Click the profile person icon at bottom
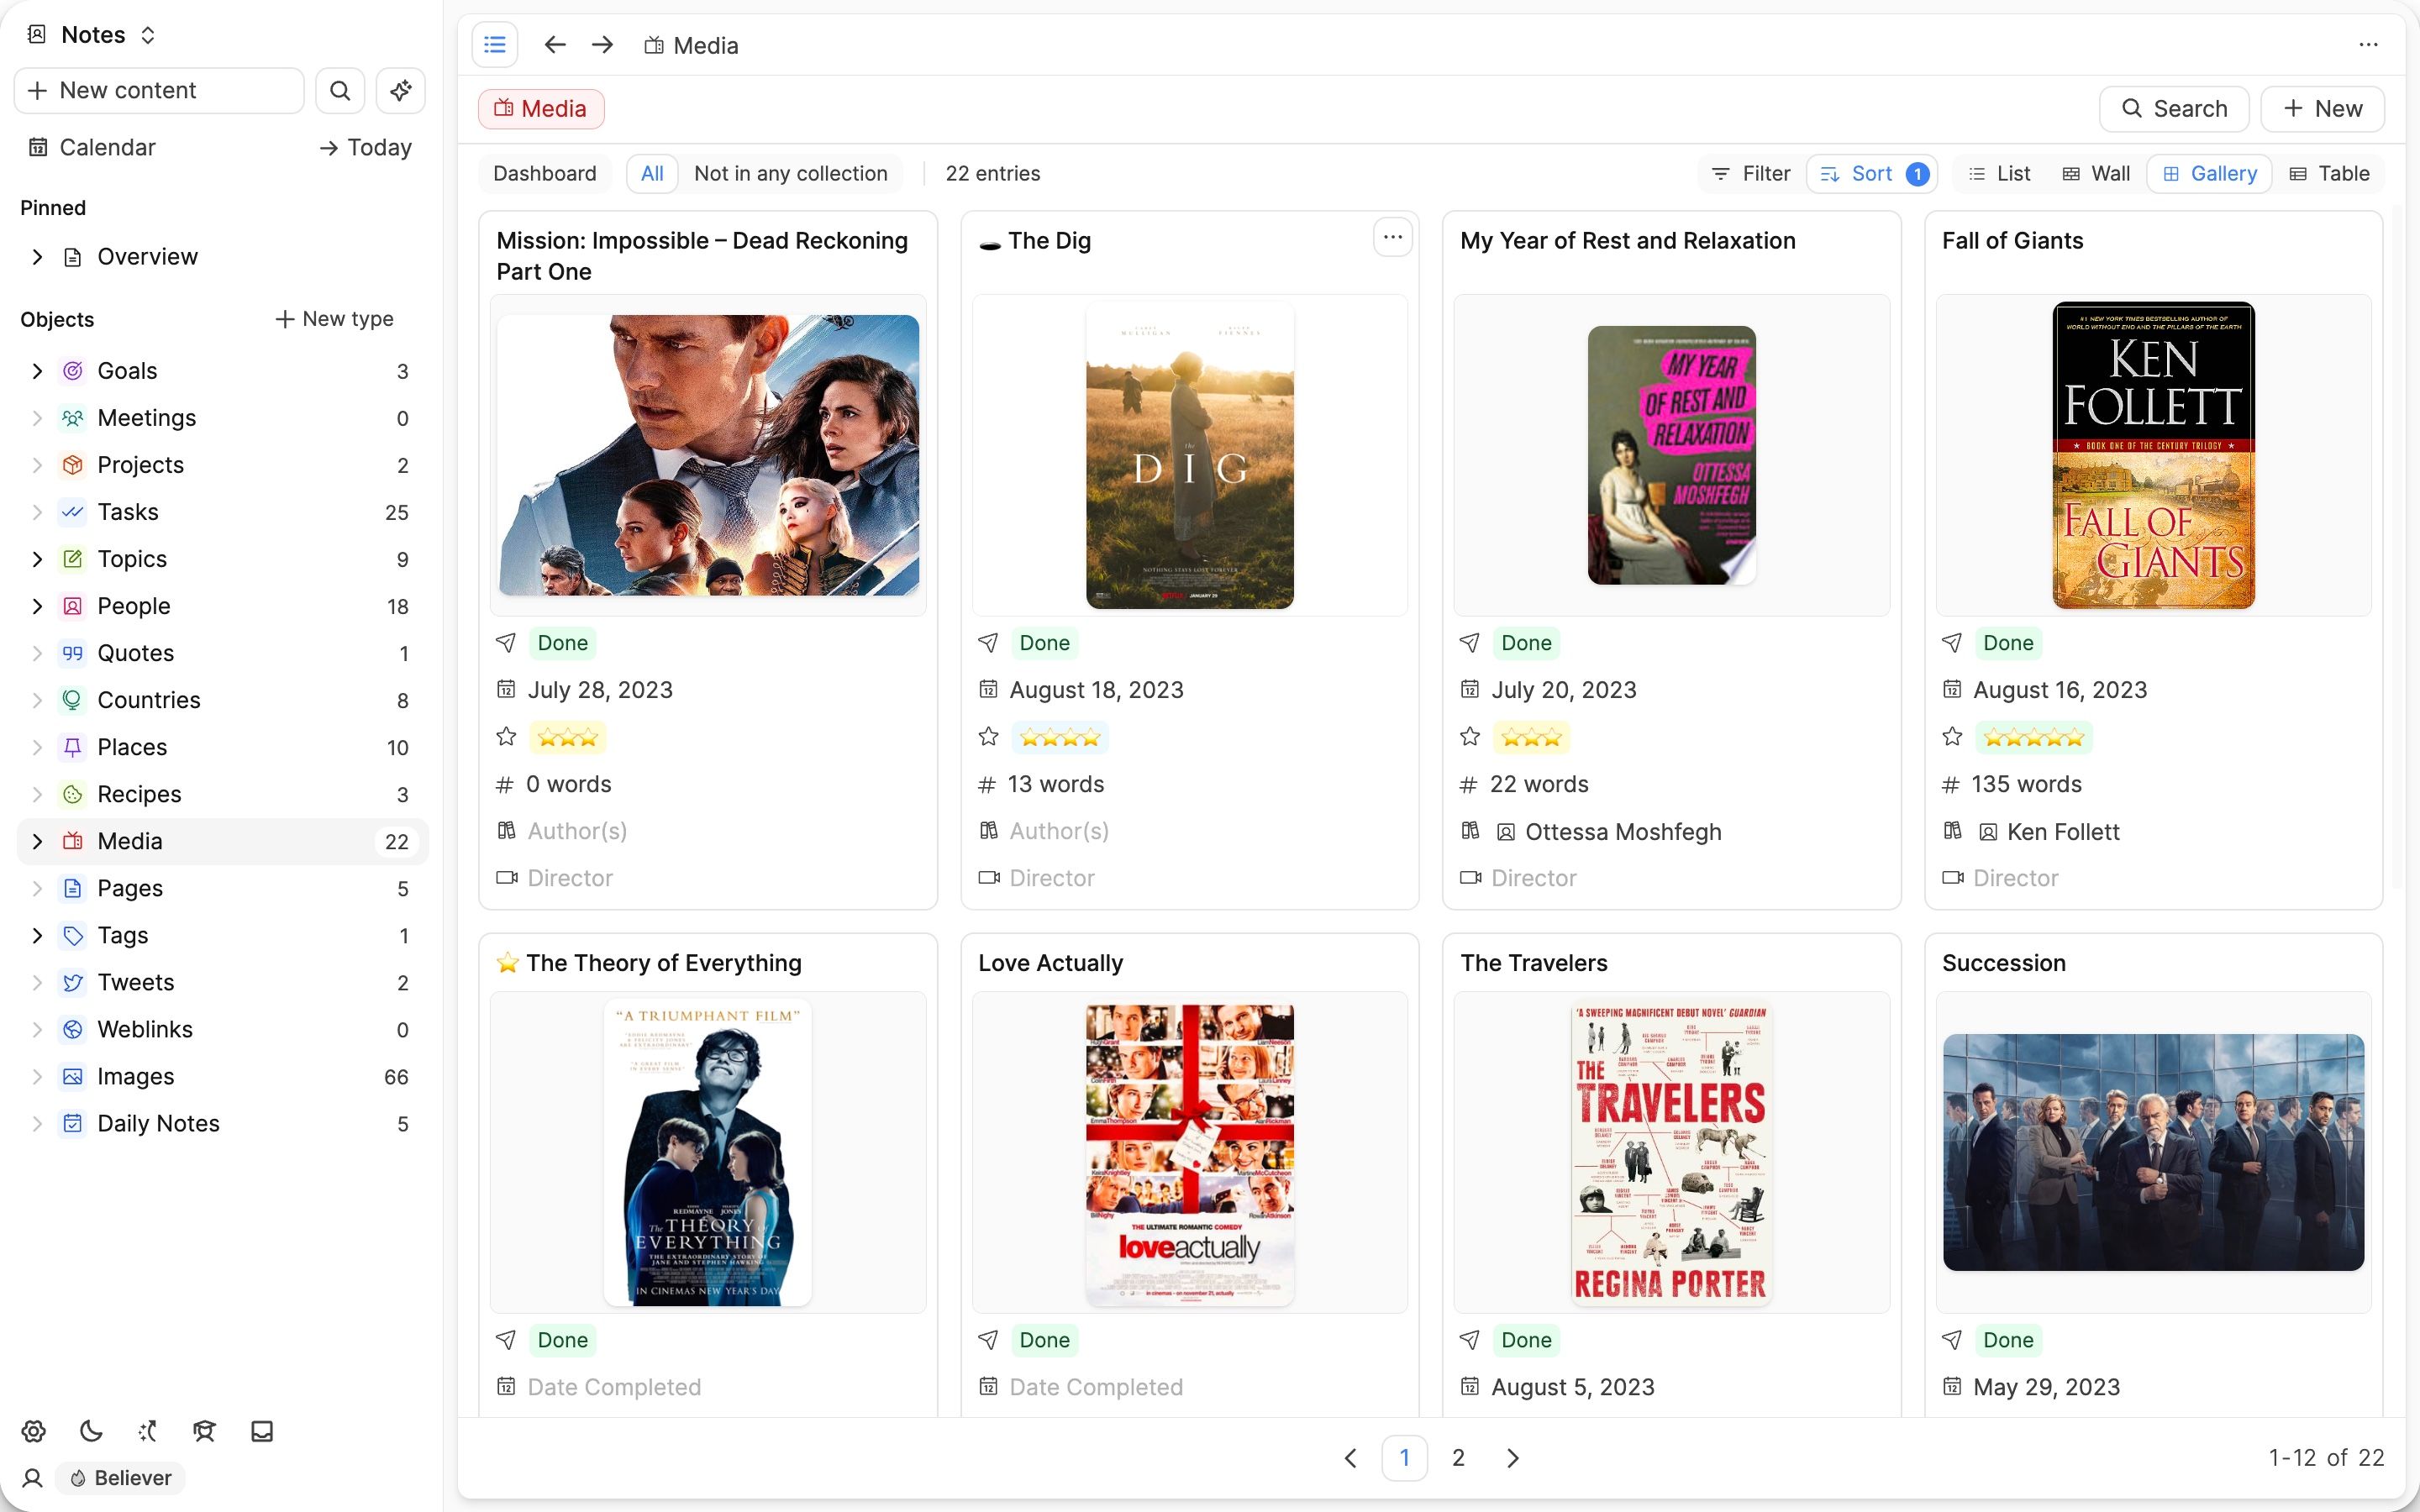This screenshot has height=1512, width=2420. tap(33, 1478)
